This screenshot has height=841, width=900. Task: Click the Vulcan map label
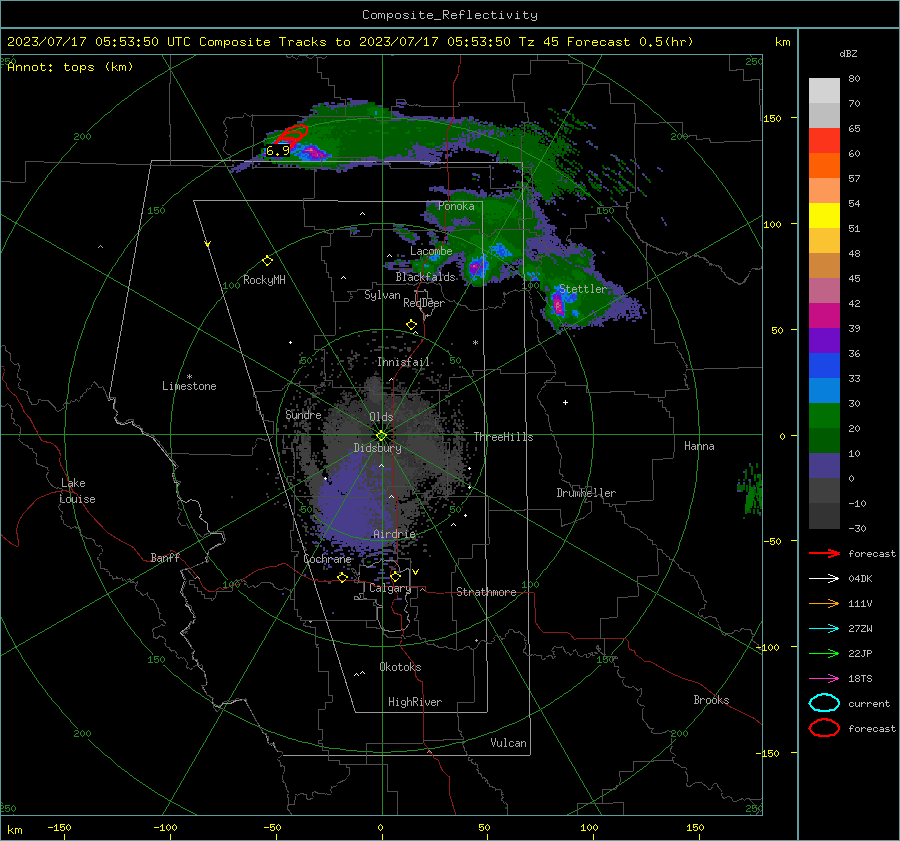[x=508, y=743]
